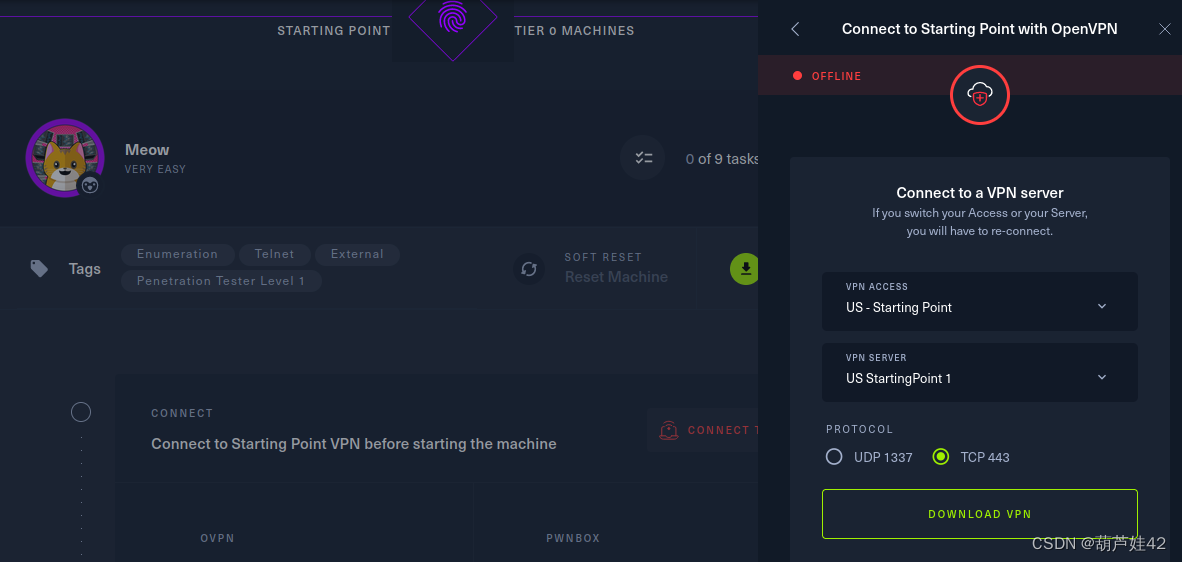Open the VPN Server dropdown

(979, 372)
